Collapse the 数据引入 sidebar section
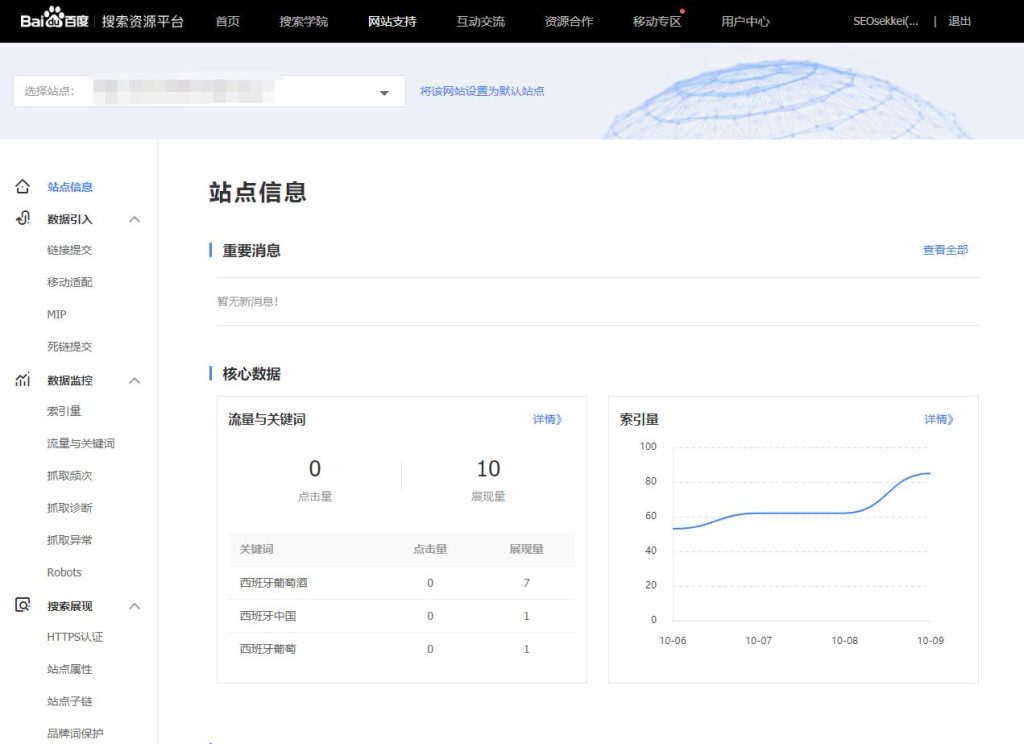Image resolution: width=1024 pixels, height=744 pixels. [135, 219]
